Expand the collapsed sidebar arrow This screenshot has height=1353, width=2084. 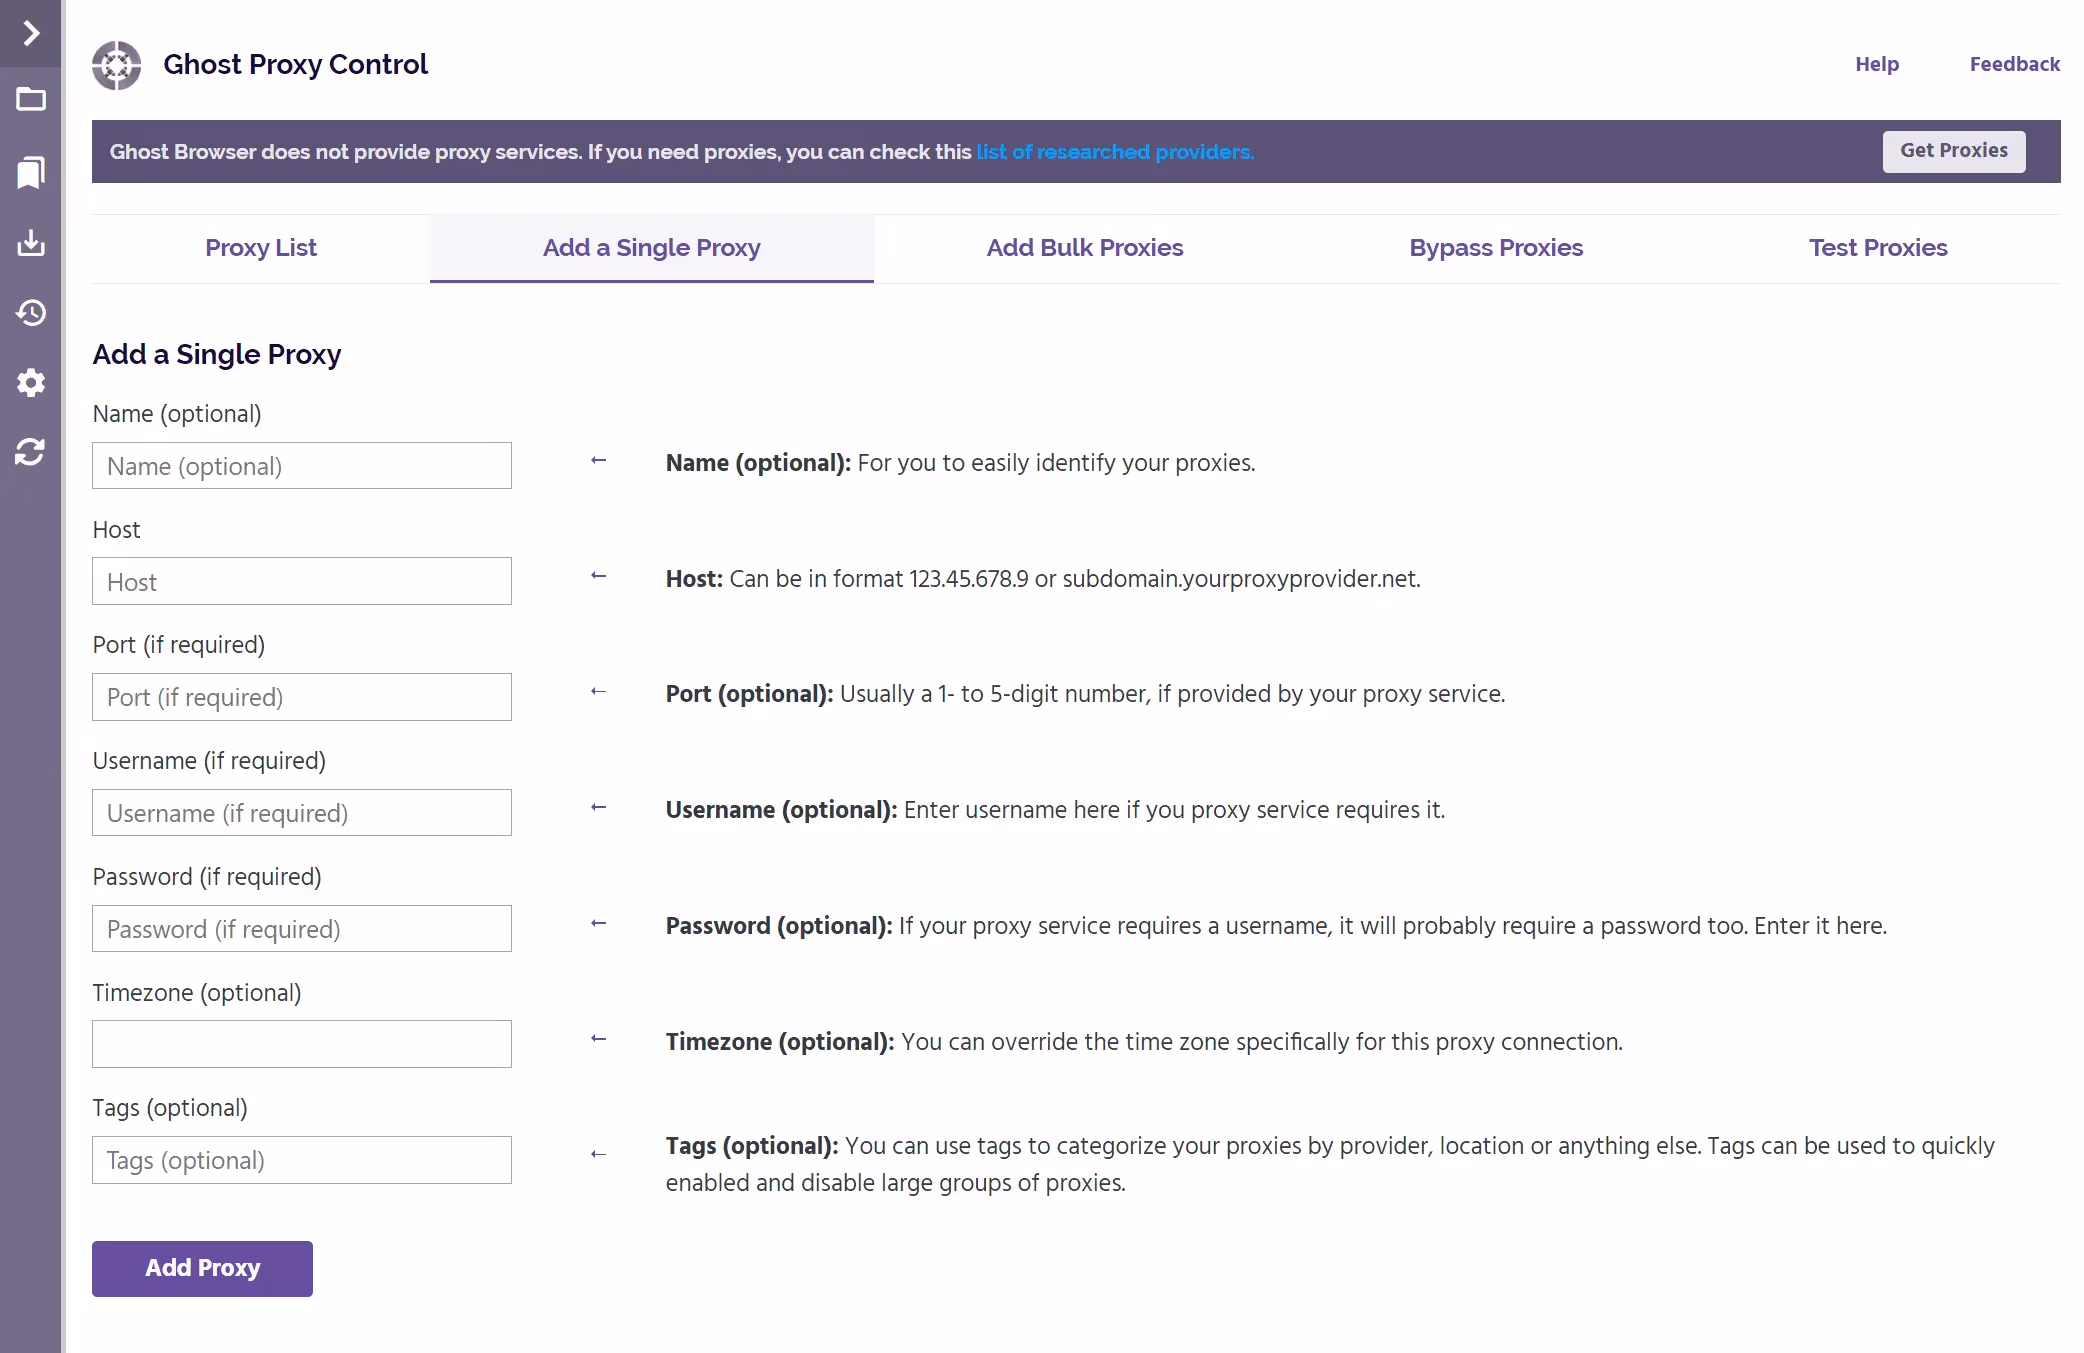click(30, 33)
